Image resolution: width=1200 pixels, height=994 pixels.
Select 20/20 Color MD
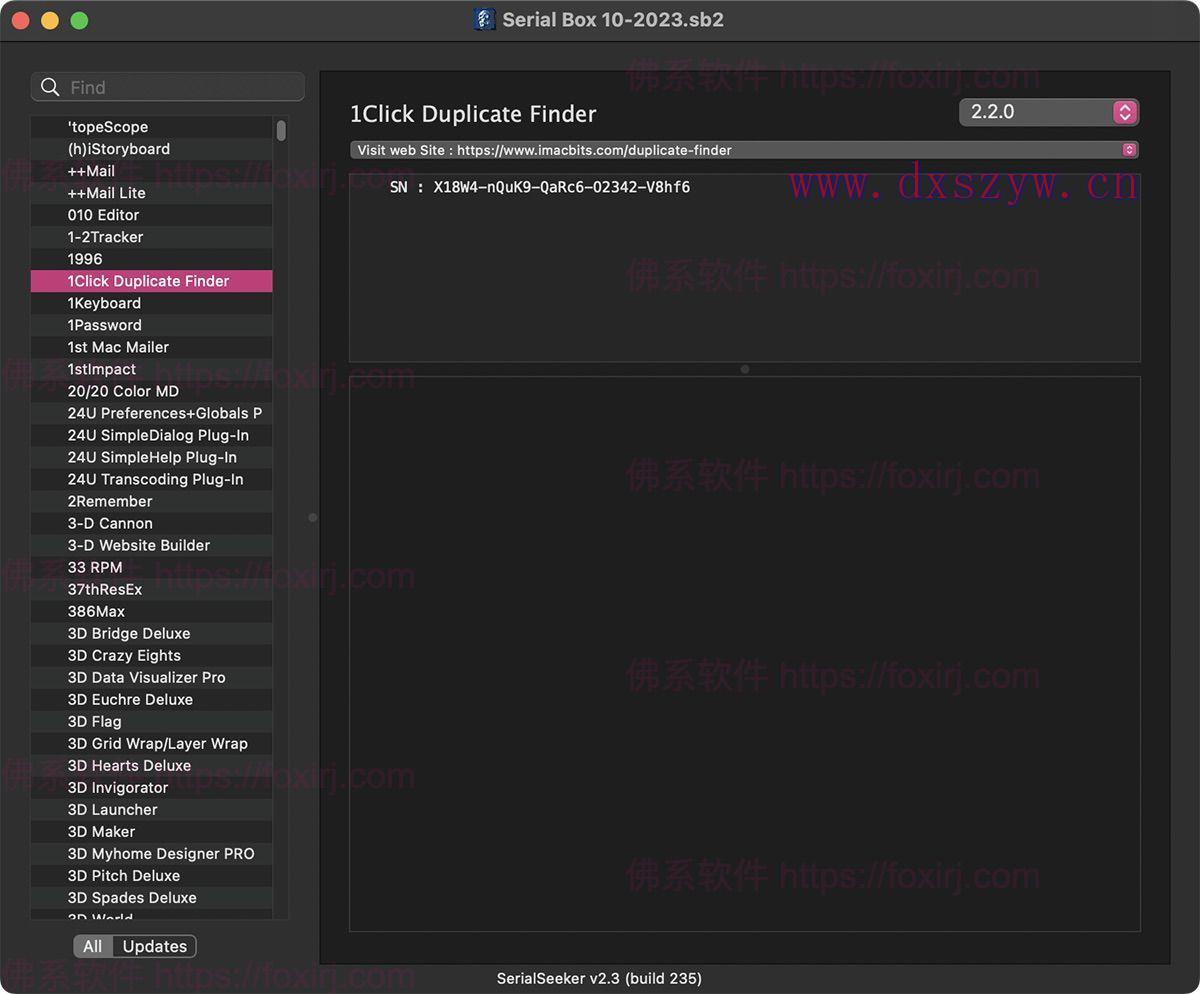151,391
